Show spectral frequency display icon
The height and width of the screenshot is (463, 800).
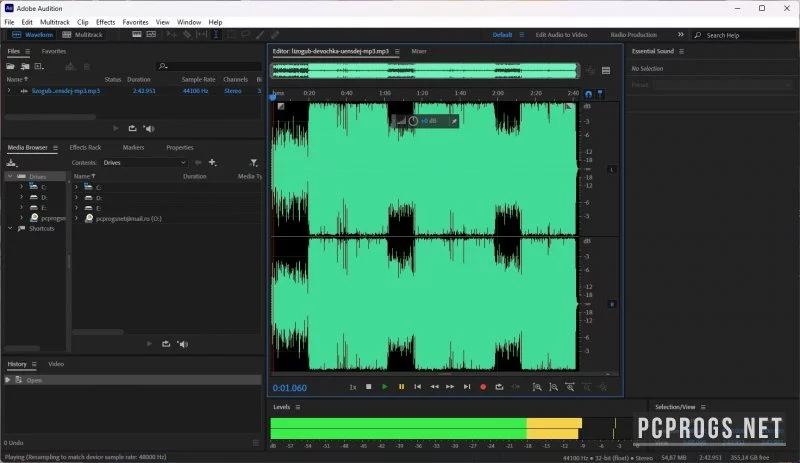click(x=137, y=35)
